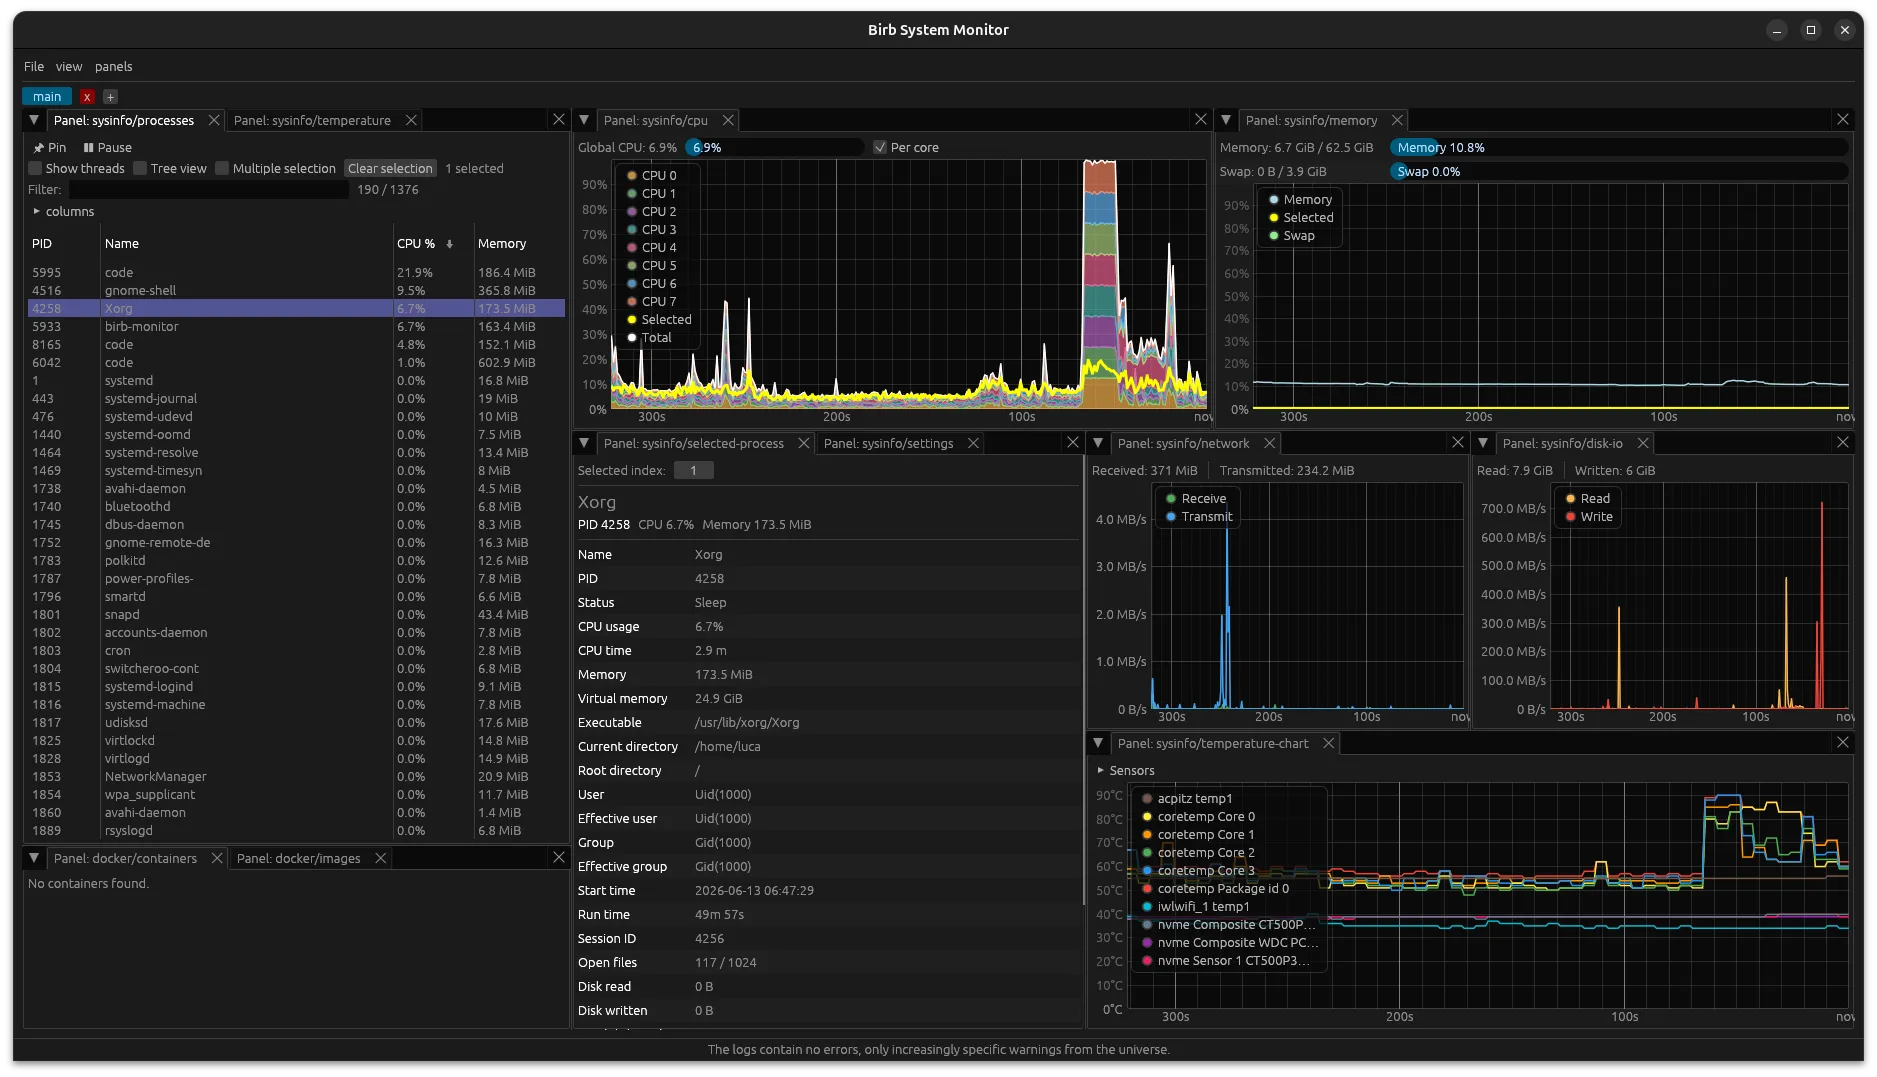Image resolution: width=1877 pixels, height=1077 pixels.
Task: Open selected-process panel group dropdown
Action: tap(584, 443)
